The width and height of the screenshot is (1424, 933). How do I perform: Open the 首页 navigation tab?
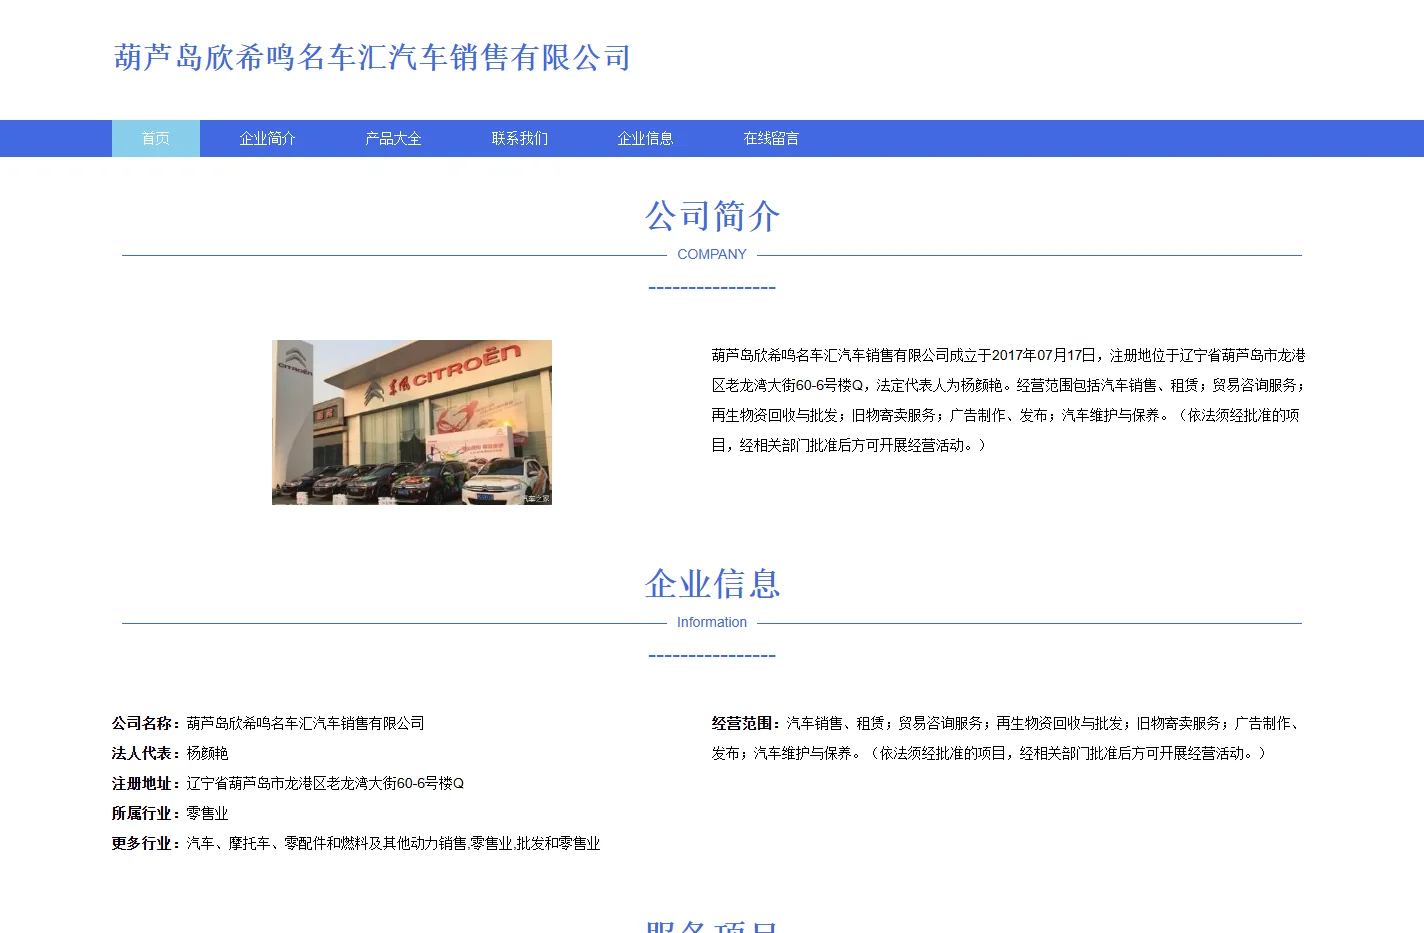click(x=156, y=138)
